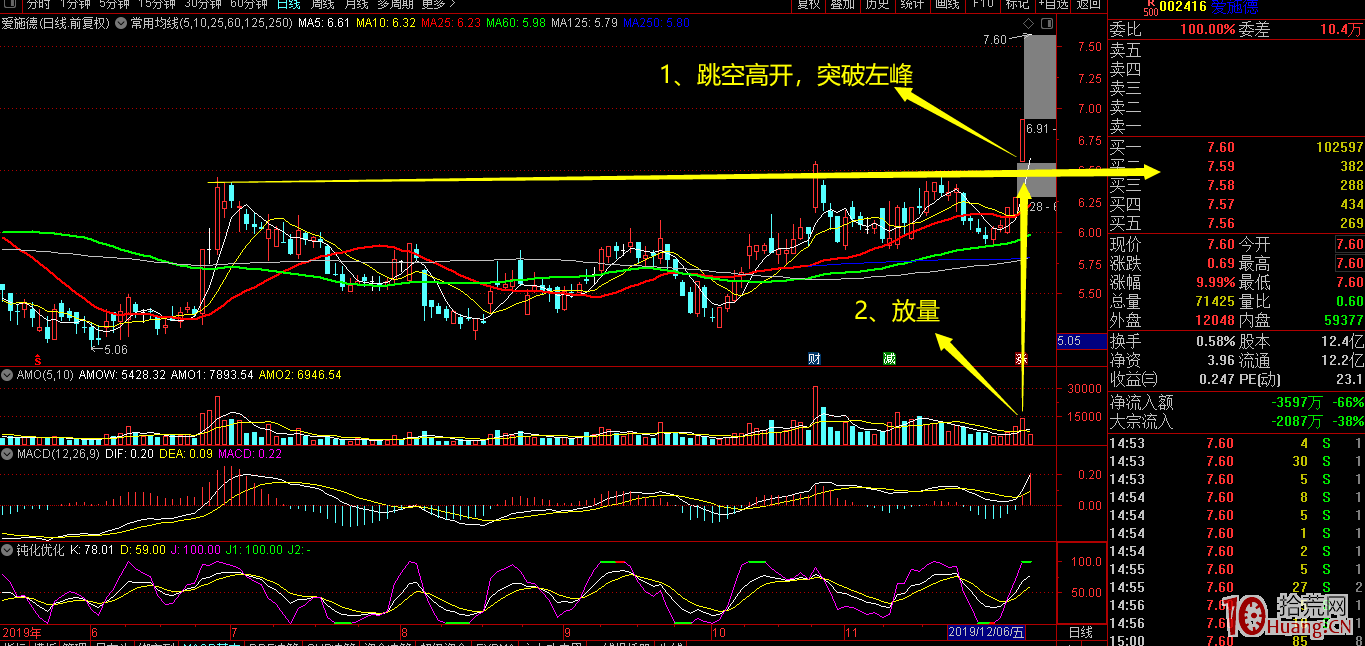Click the MA125: 5.79 value

pyautogui.click(x=586, y=22)
